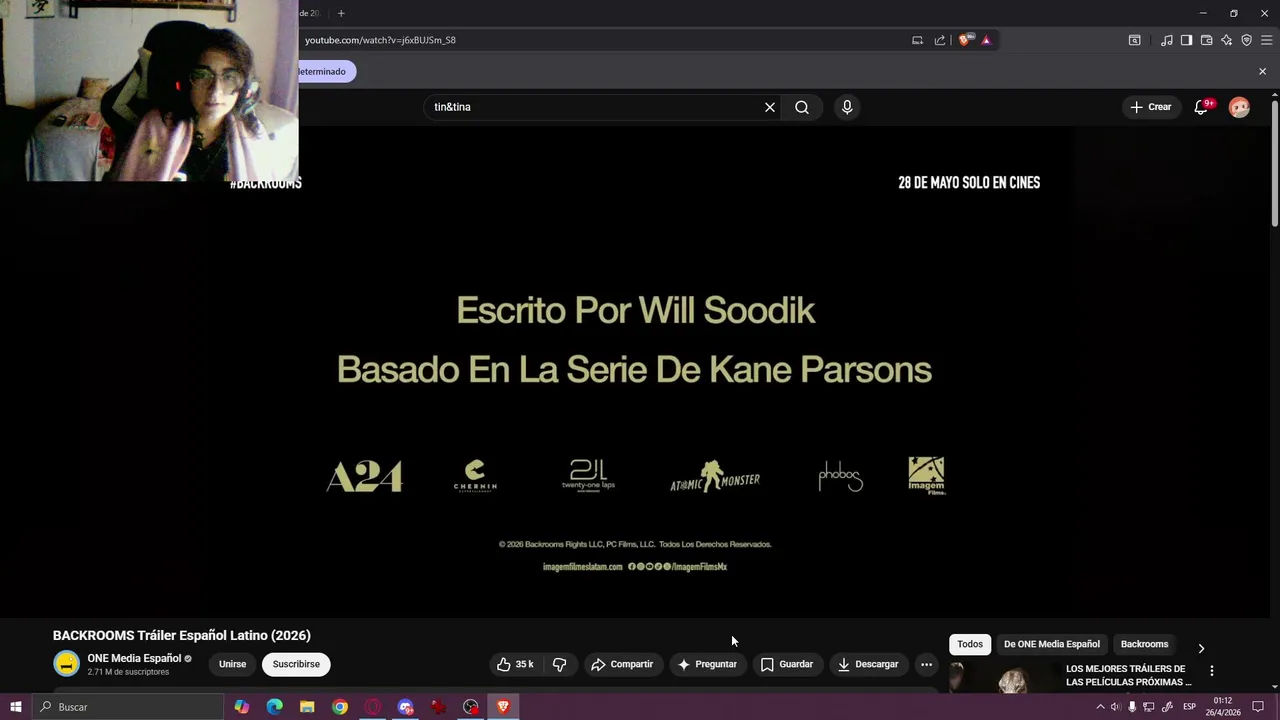Open File Explorer from taskbar
The height and width of the screenshot is (720, 1280).
307,707
